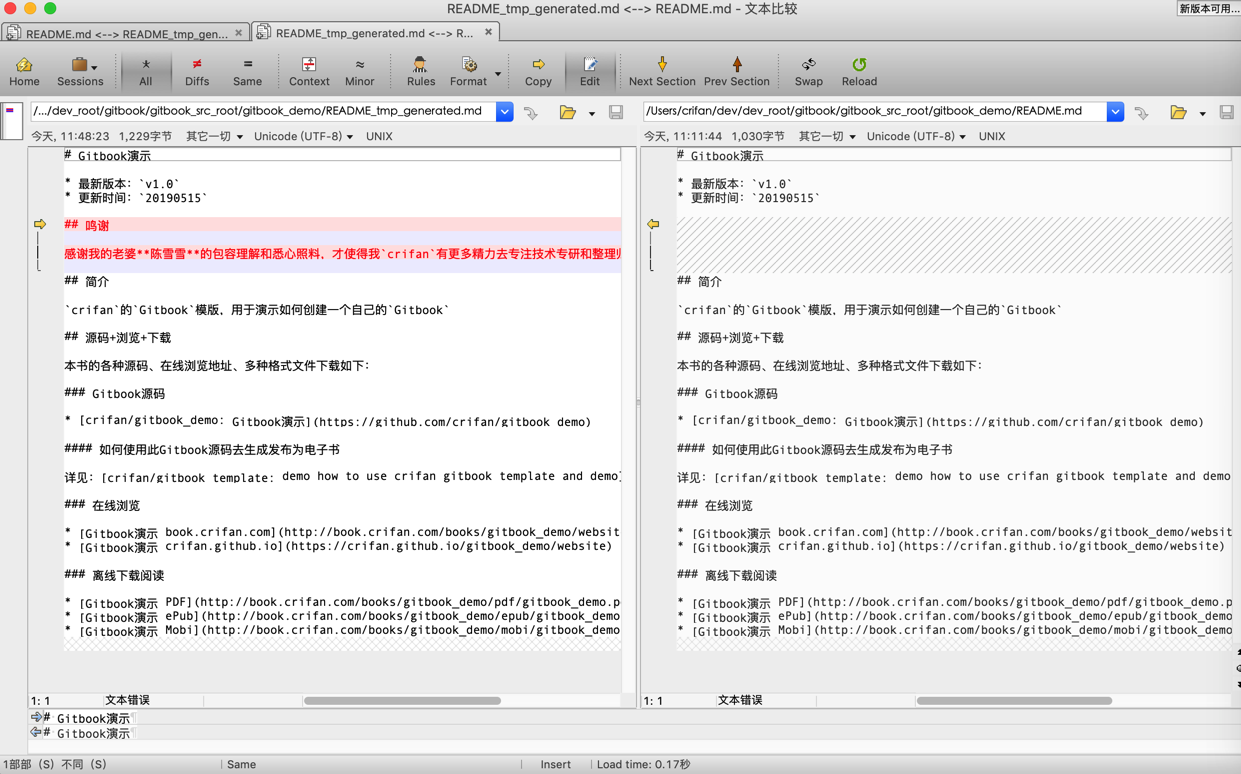The width and height of the screenshot is (1241, 774).
Task: Toggle Minor differences option
Action: (359, 71)
